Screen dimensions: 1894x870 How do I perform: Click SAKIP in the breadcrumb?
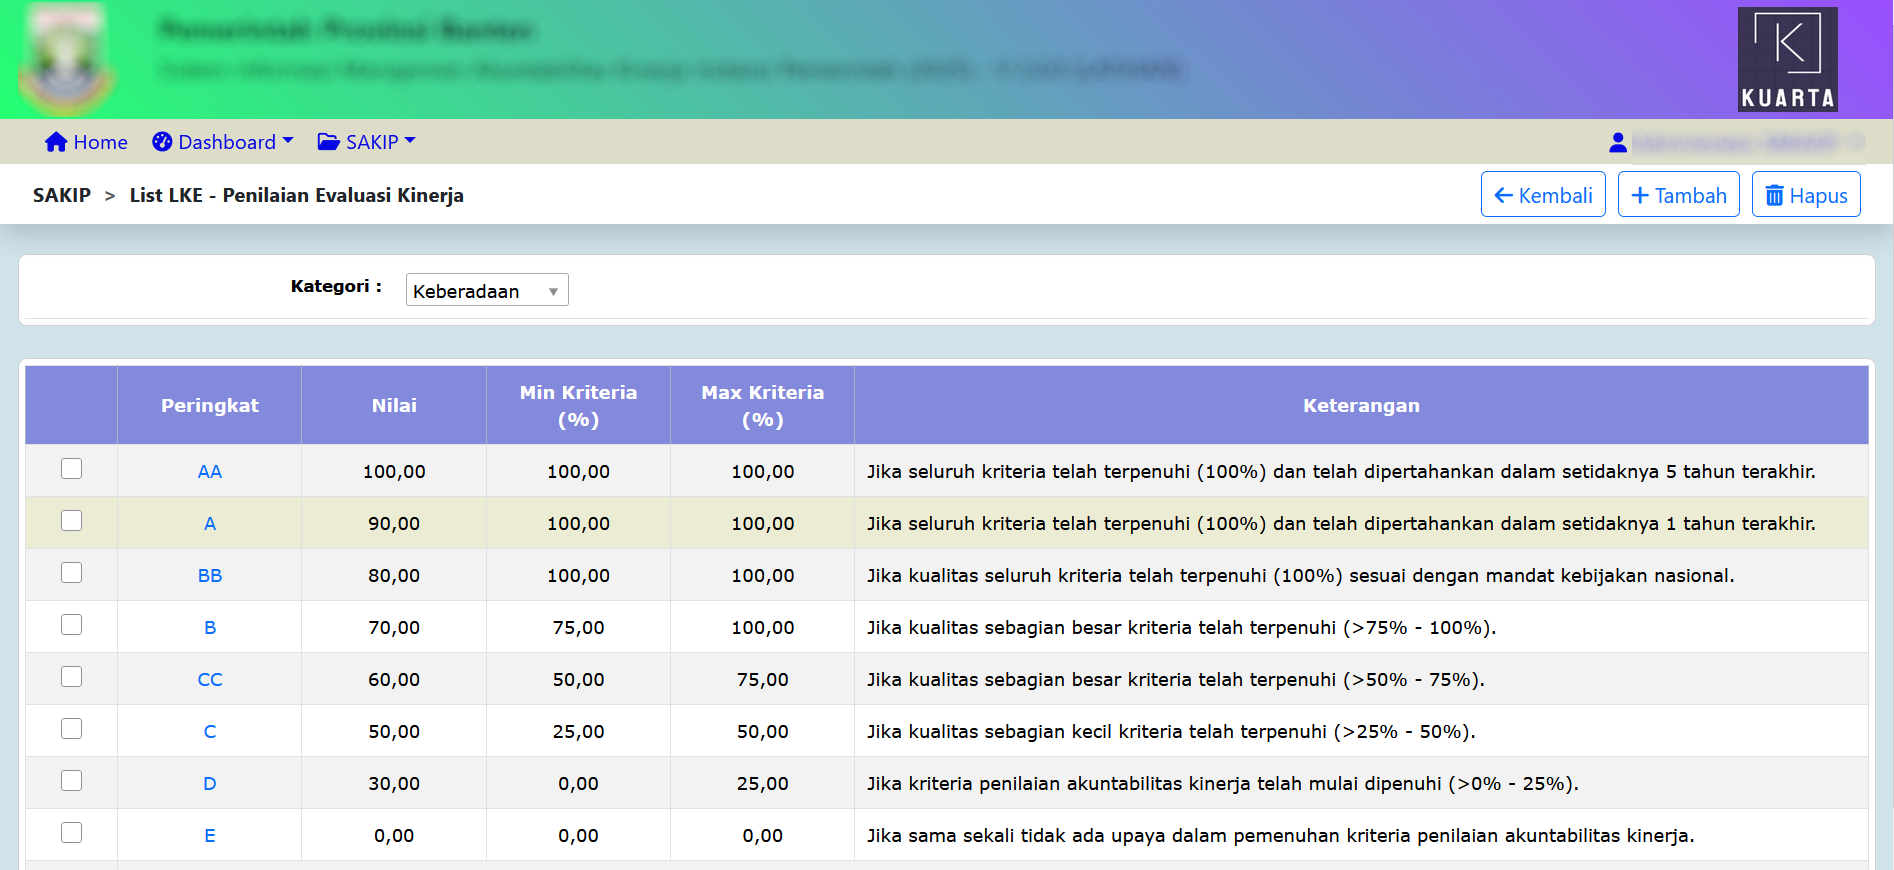click(x=62, y=195)
